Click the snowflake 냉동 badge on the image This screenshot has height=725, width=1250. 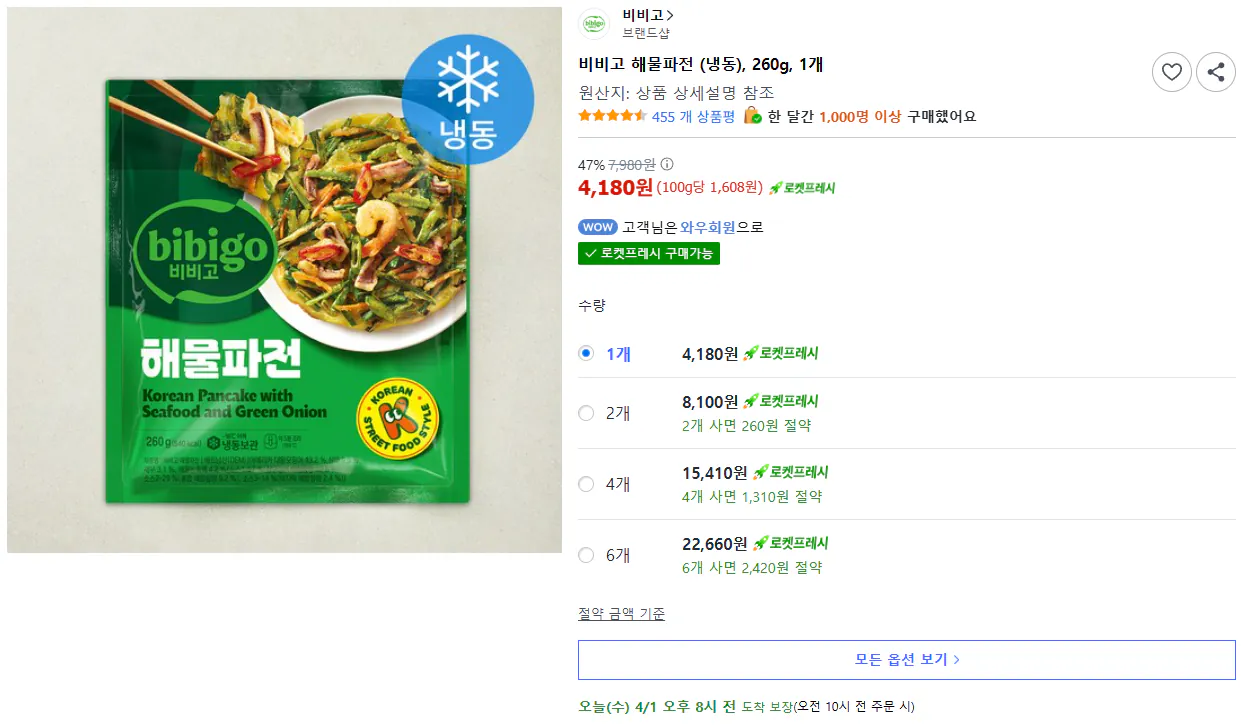[x=468, y=98]
